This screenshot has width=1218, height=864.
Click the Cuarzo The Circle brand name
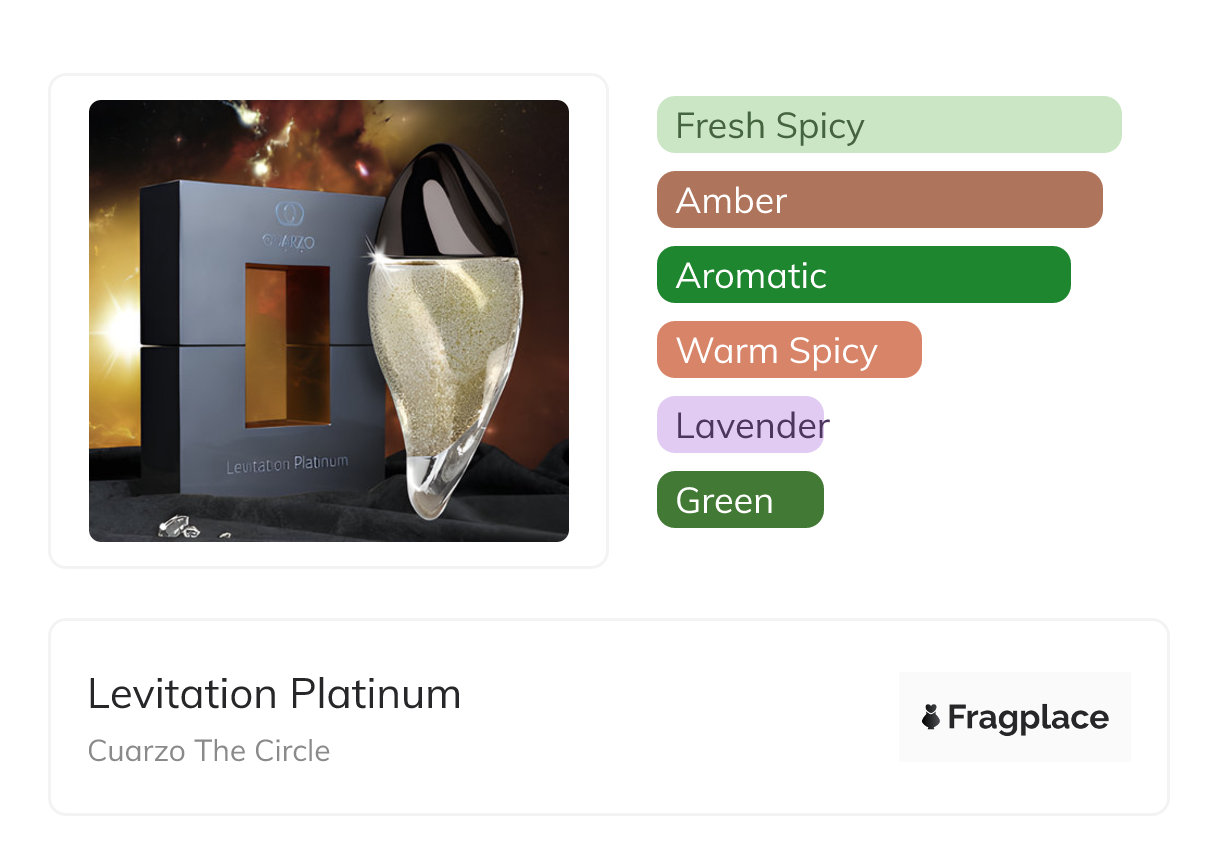(x=209, y=751)
